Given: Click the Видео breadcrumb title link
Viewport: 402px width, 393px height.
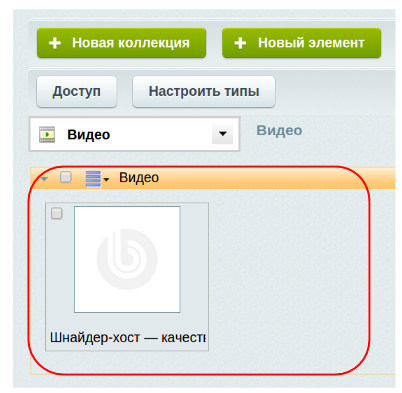Looking at the screenshot, I should (279, 130).
